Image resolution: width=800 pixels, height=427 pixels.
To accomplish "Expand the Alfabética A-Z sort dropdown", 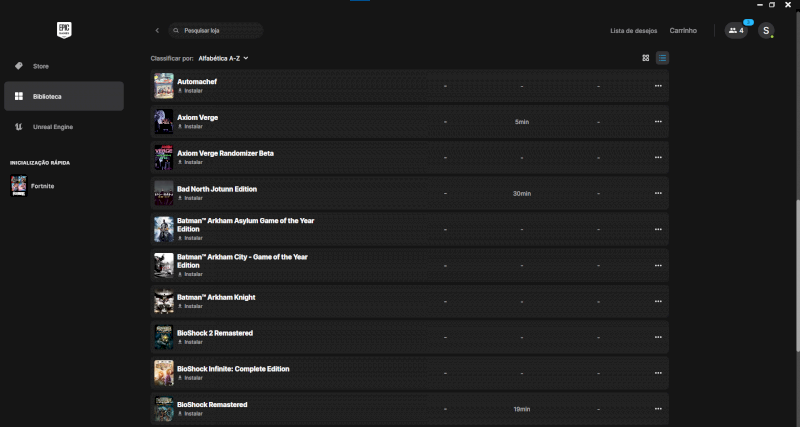I will click(223, 58).
